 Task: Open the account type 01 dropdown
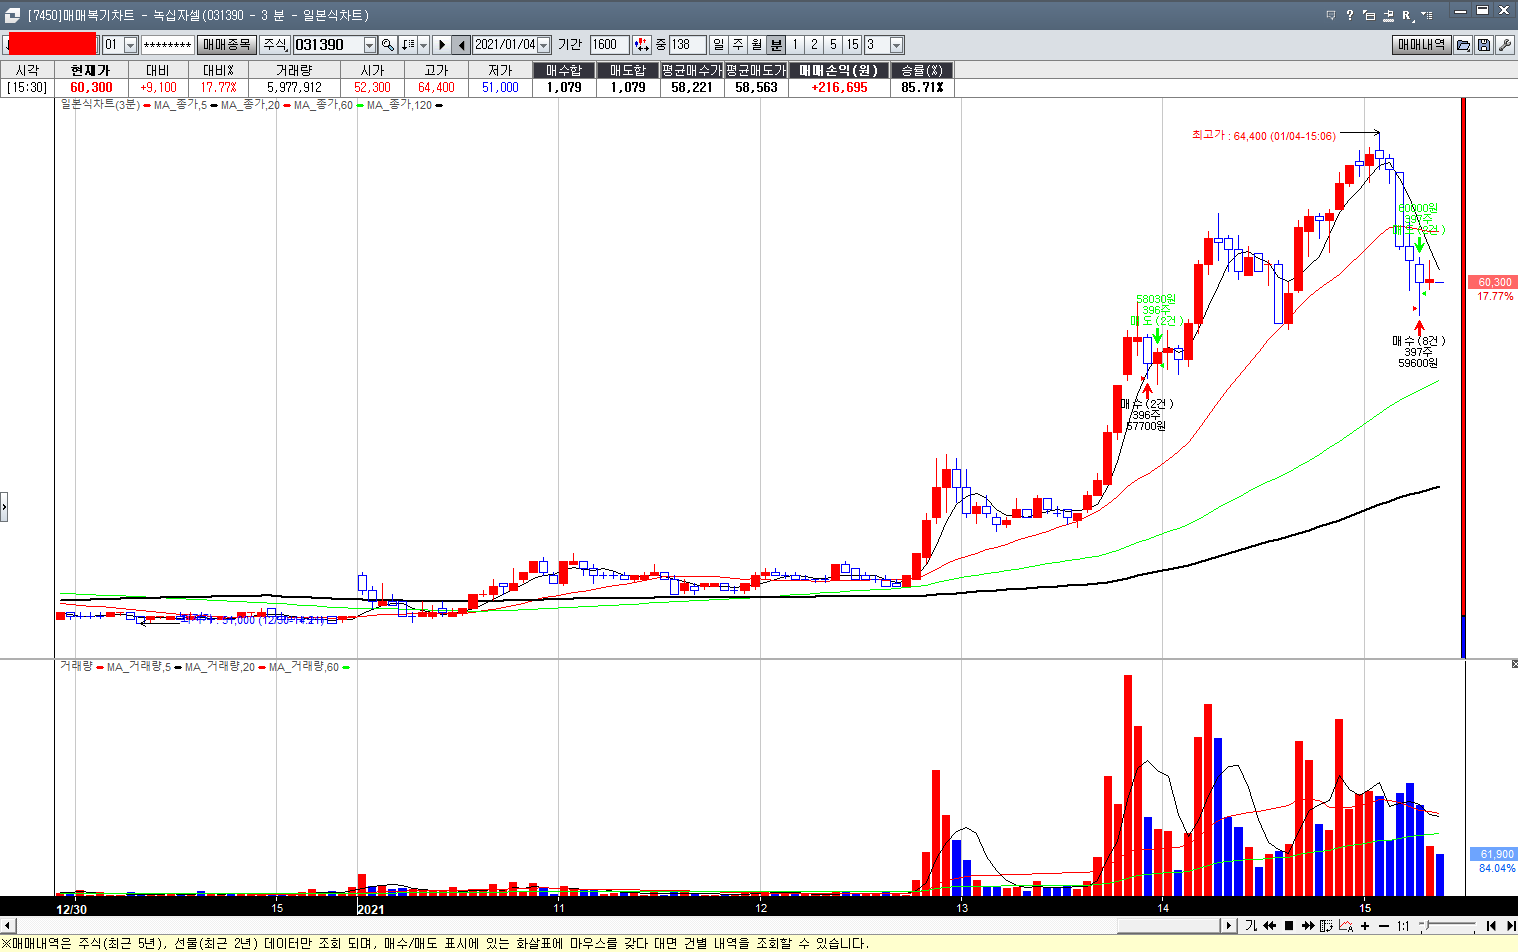tap(130, 45)
